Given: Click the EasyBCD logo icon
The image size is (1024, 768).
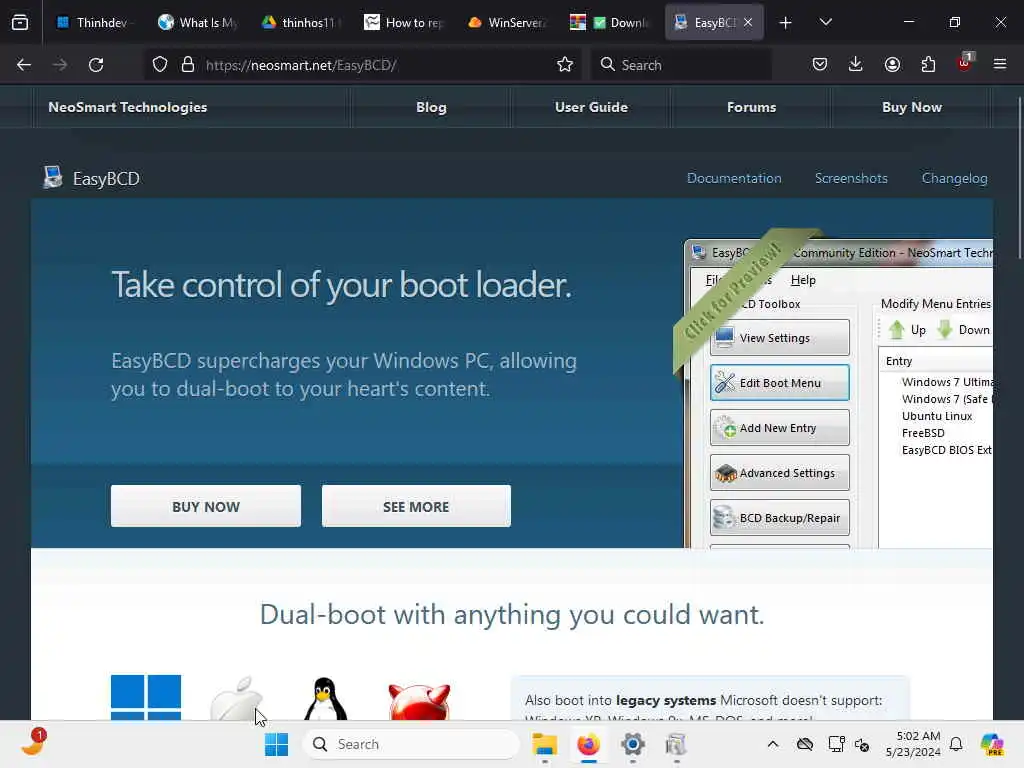Looking at the screenshot, I should pos(53,177).
